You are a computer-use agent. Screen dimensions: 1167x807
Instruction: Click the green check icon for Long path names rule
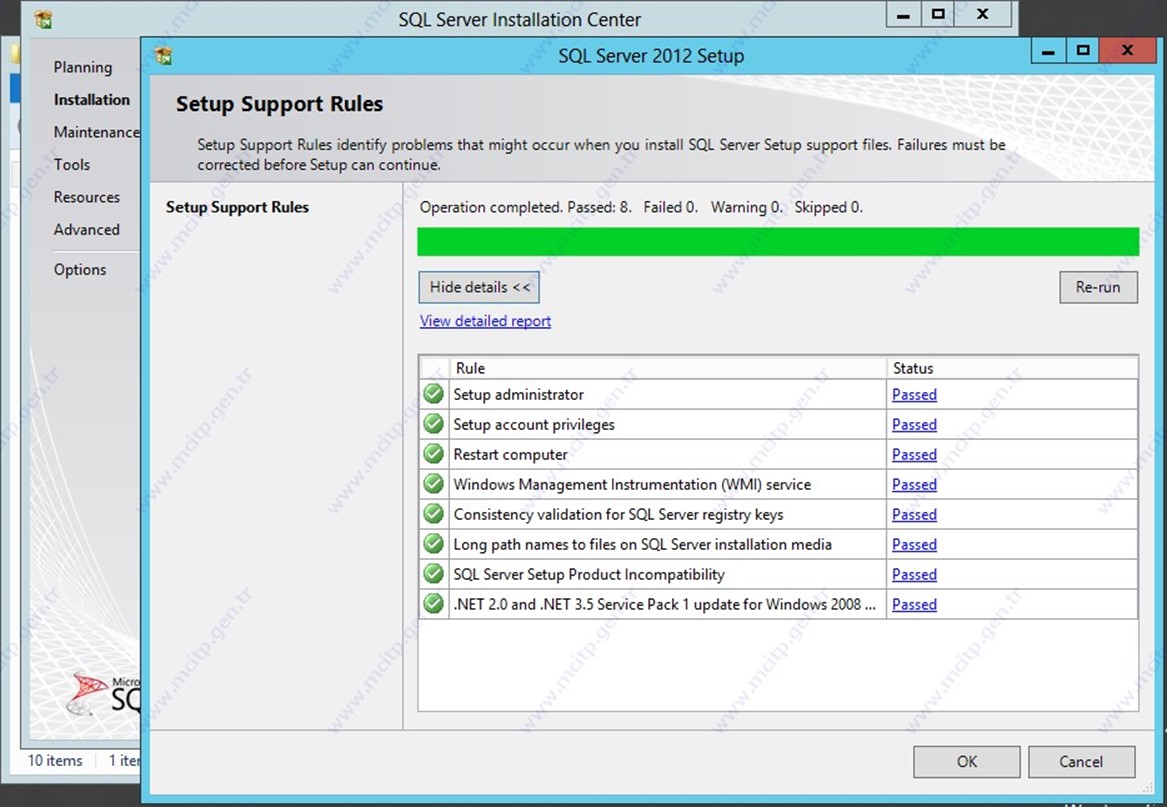[433, 543]
